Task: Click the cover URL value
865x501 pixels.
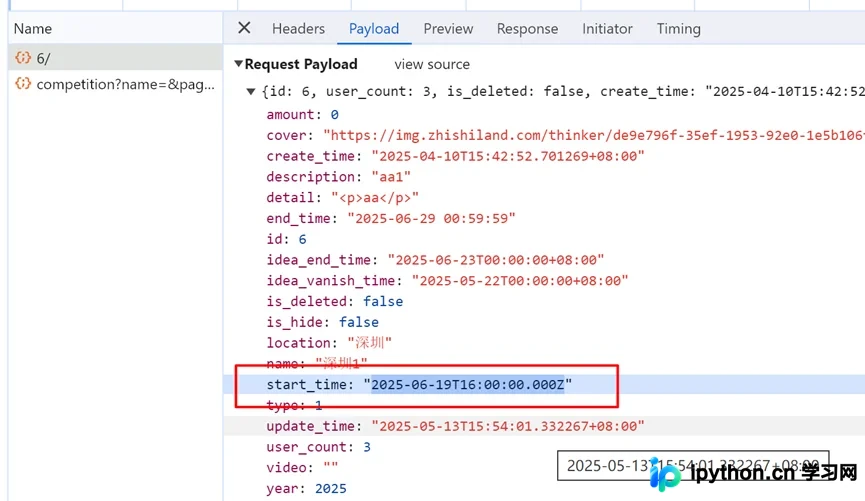Action: 594,136
